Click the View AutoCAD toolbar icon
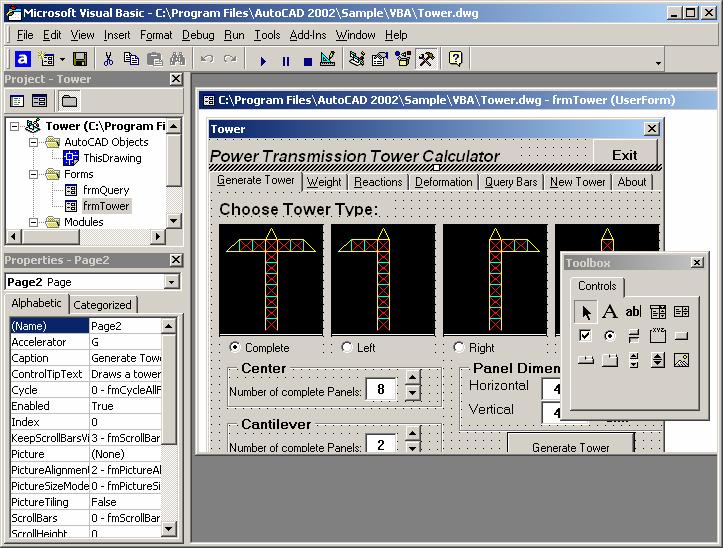This screenshot has width=723, height=548. click(22, 60)
